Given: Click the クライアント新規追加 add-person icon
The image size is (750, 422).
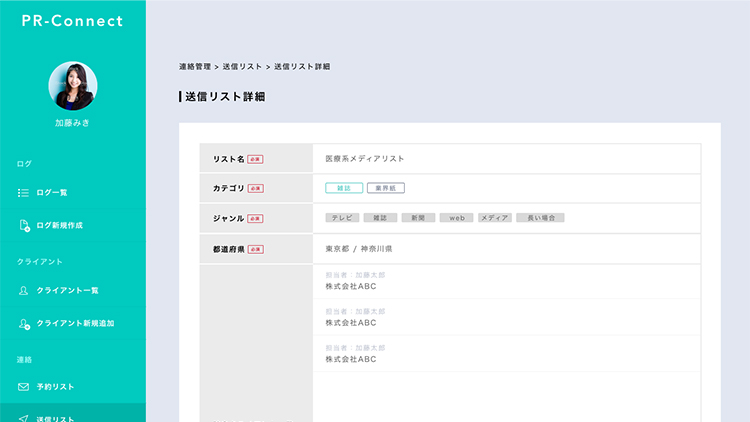Looking at the screenshot, I should (24, 324).
